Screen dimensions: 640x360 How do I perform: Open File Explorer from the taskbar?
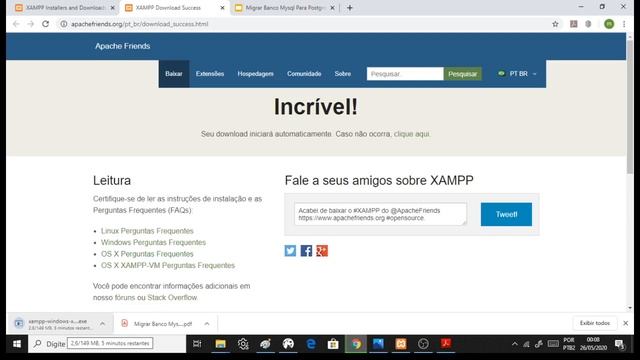[220, 344]
